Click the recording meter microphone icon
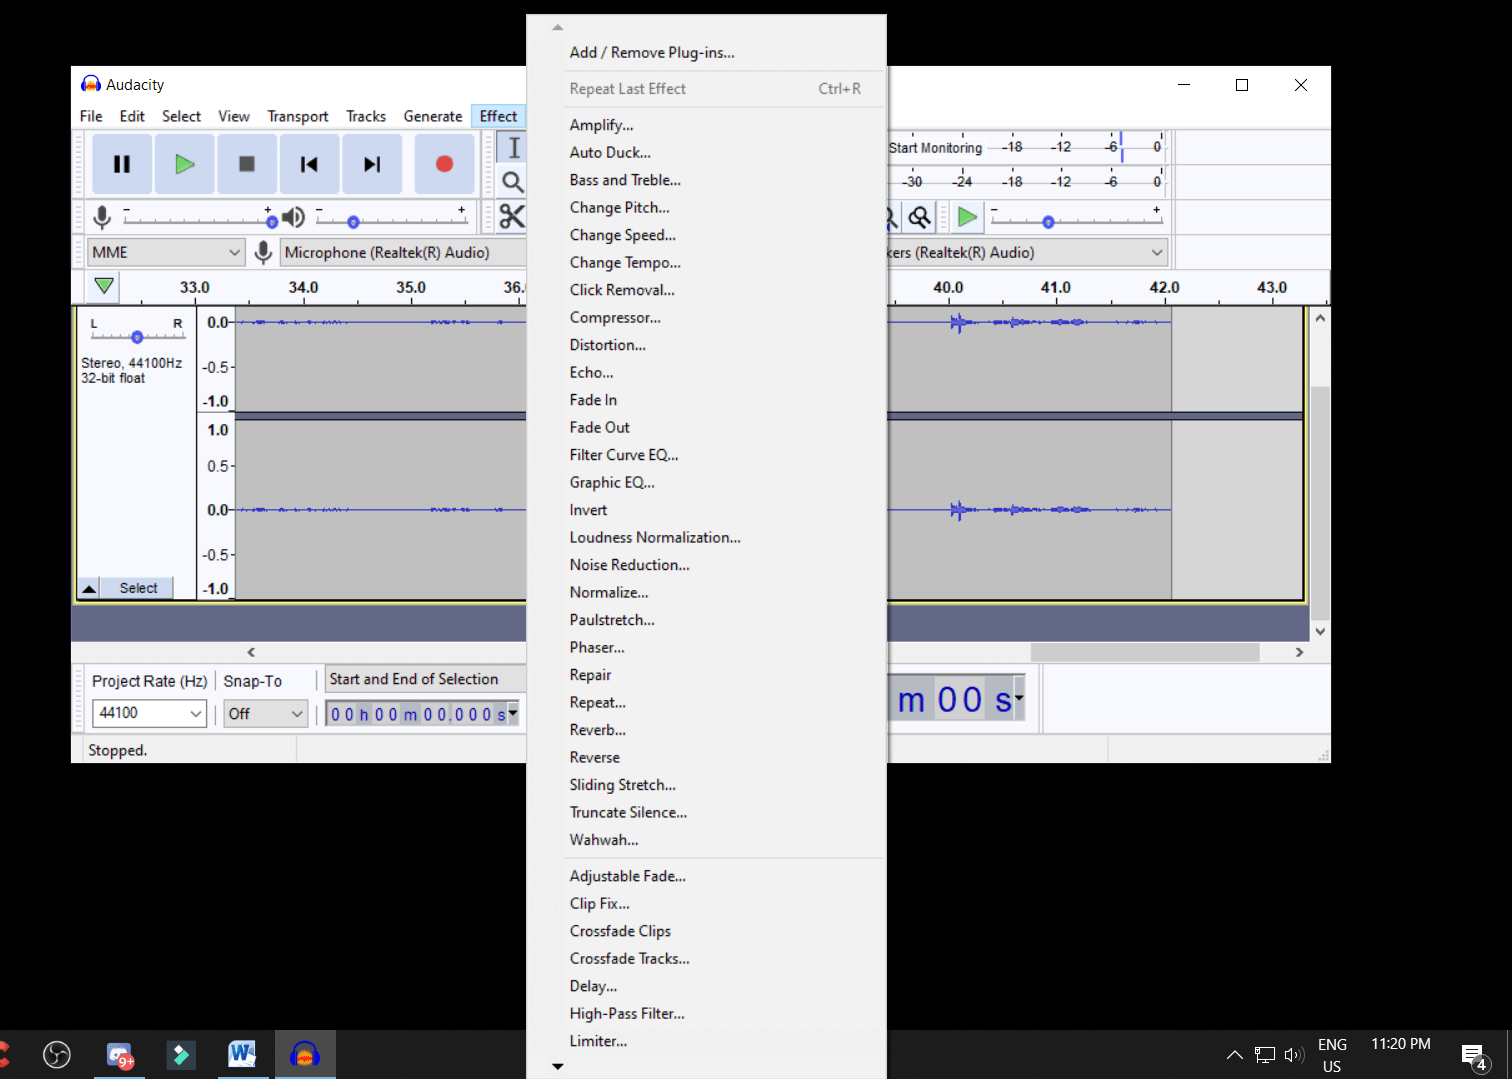 pyautogui.click(x=102, y=217)
